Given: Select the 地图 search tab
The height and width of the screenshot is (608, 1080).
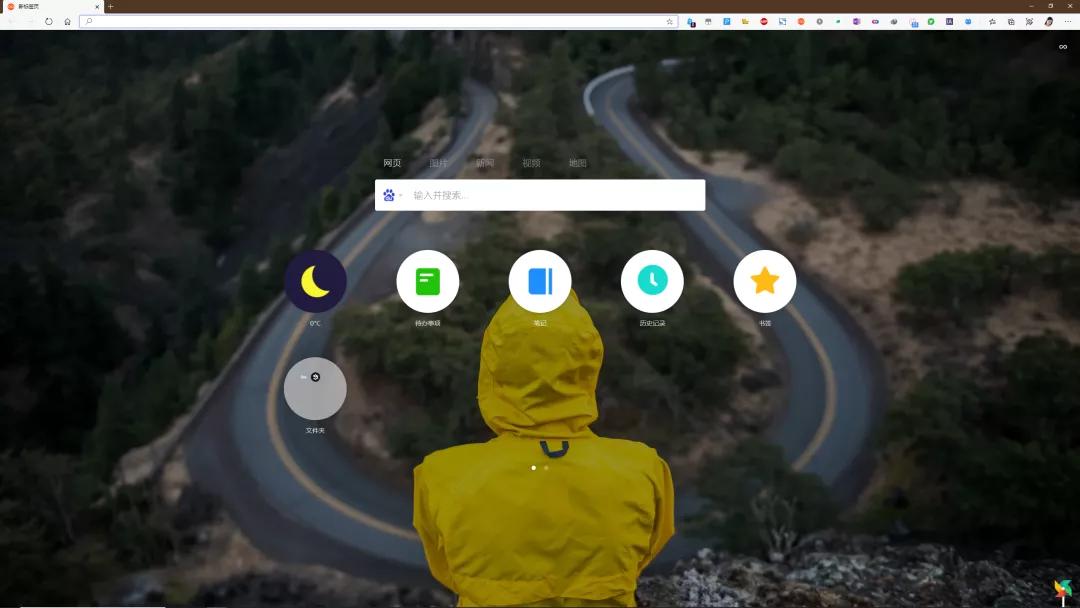Looking at the screenshot, I should [x=577, y=163].
